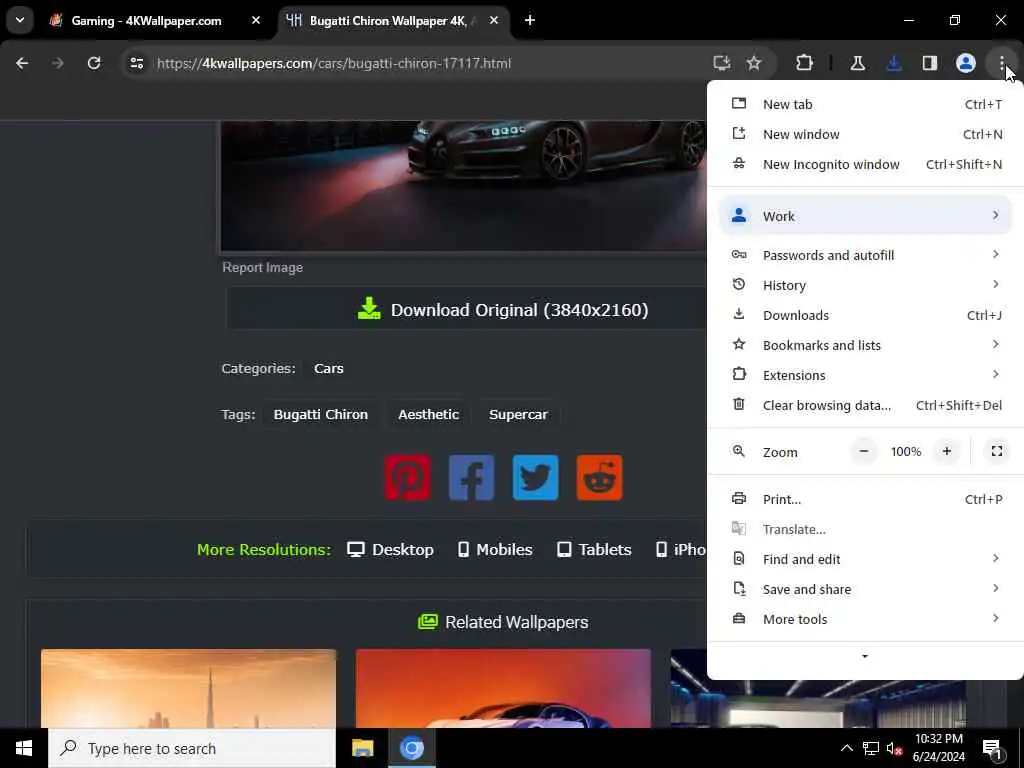1024x768 pixels.
Task: Click the Bugatti Chiron wallpaper preview image
Action: pos(464,186)
